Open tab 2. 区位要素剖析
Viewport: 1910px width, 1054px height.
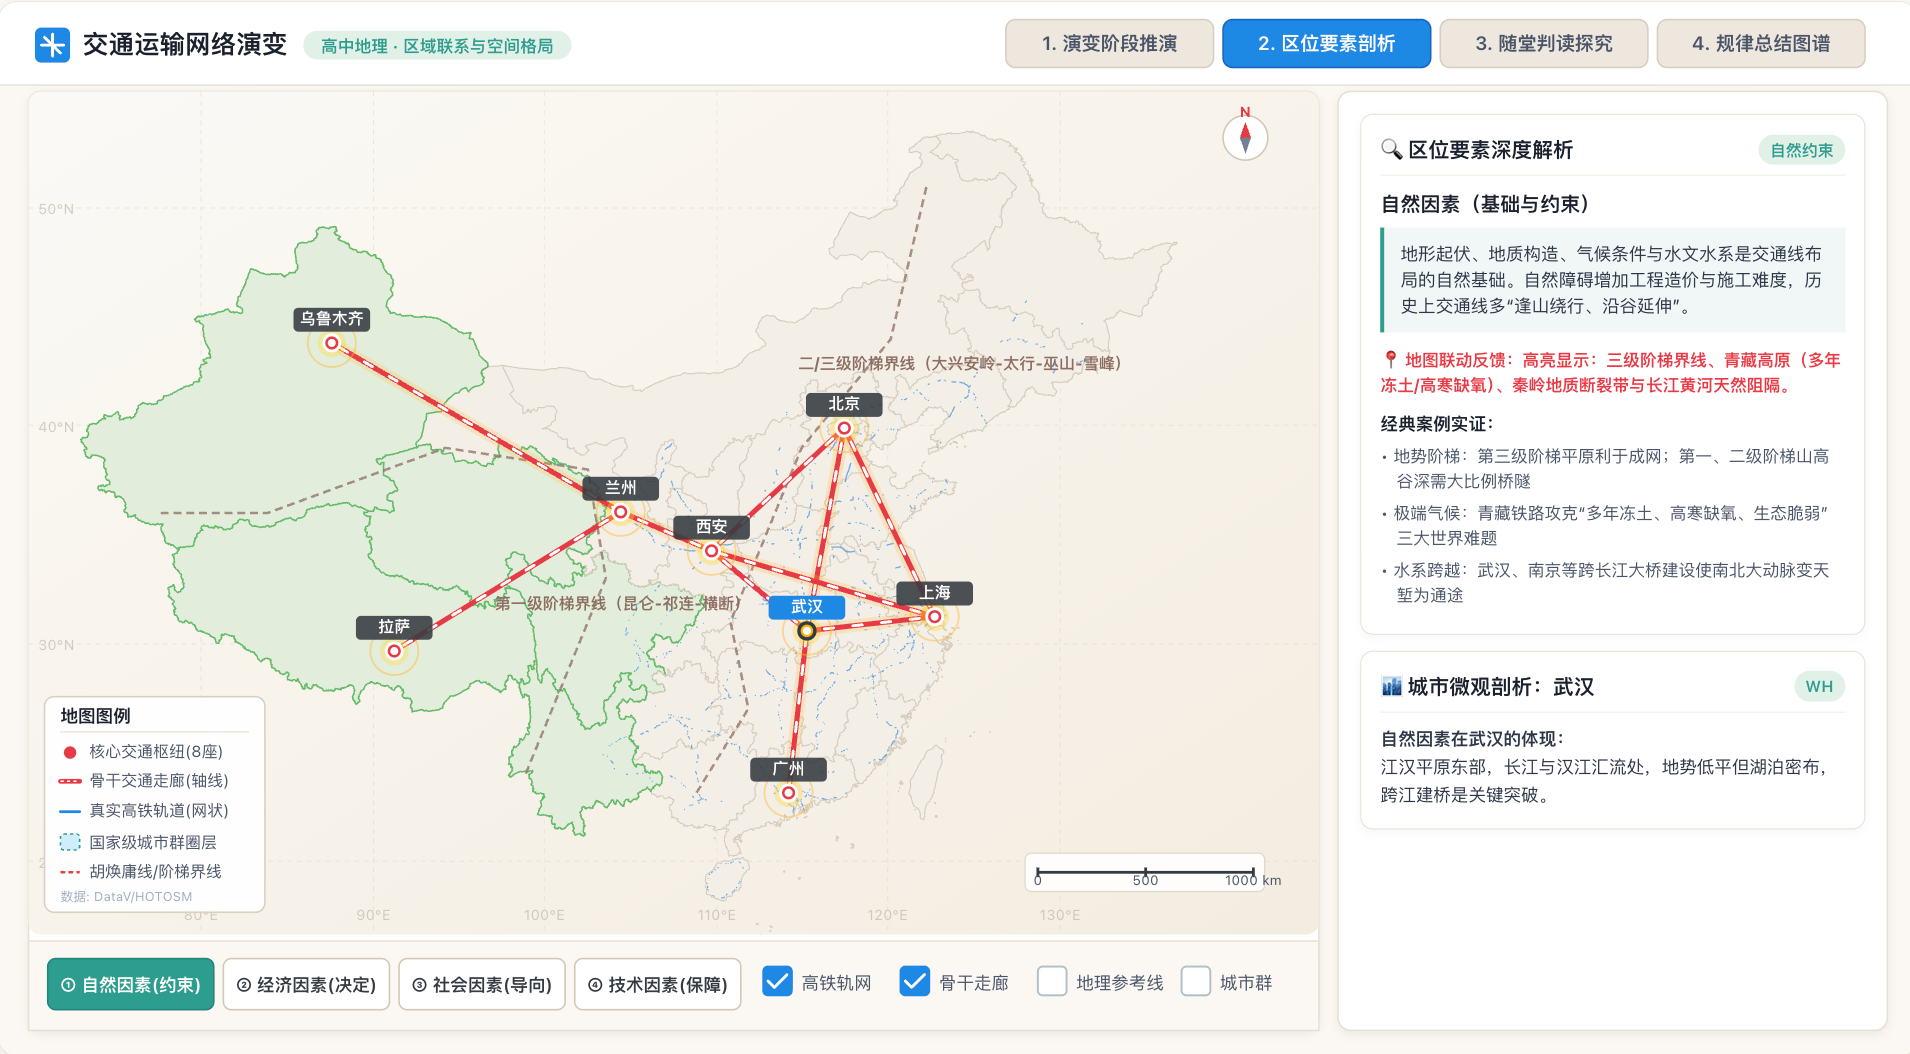(1326, 44)
